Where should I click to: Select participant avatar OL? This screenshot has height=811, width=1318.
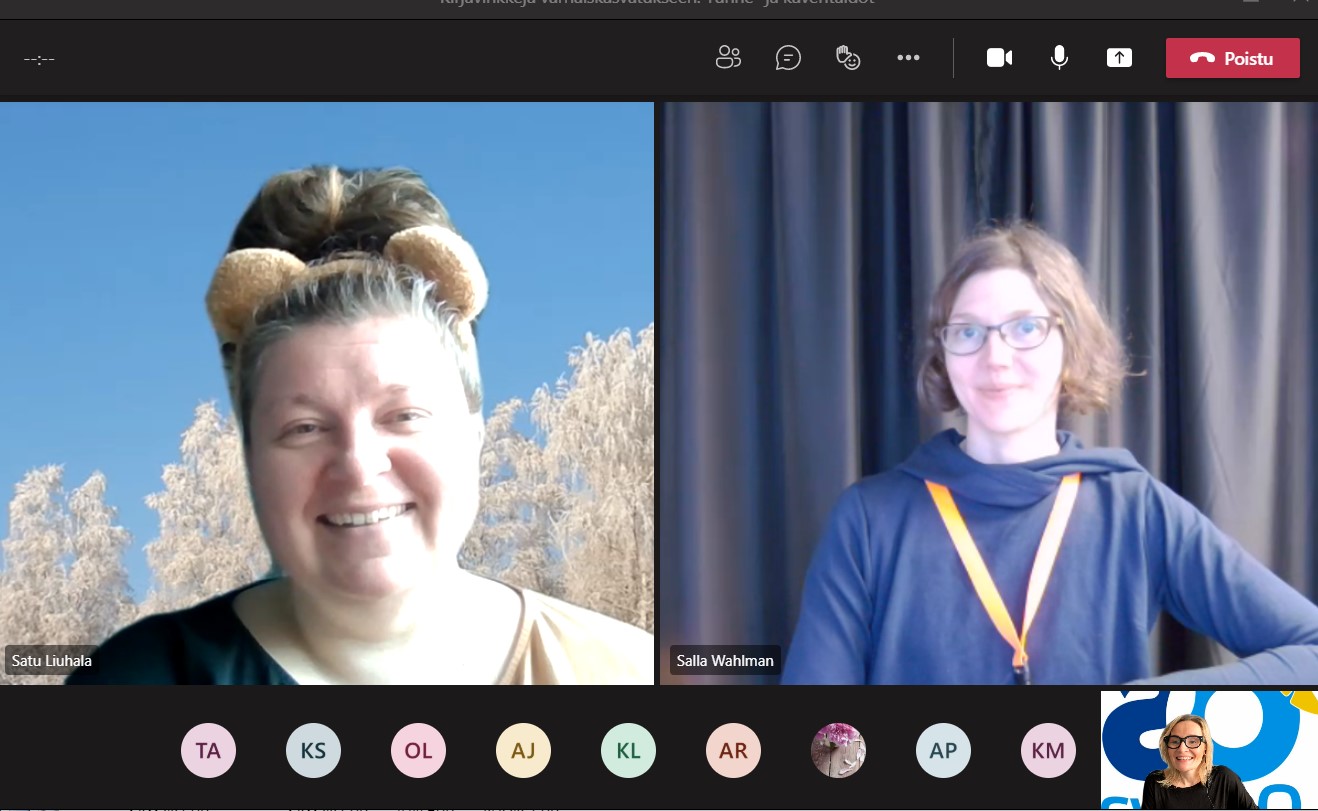click(x=418, y=750)
